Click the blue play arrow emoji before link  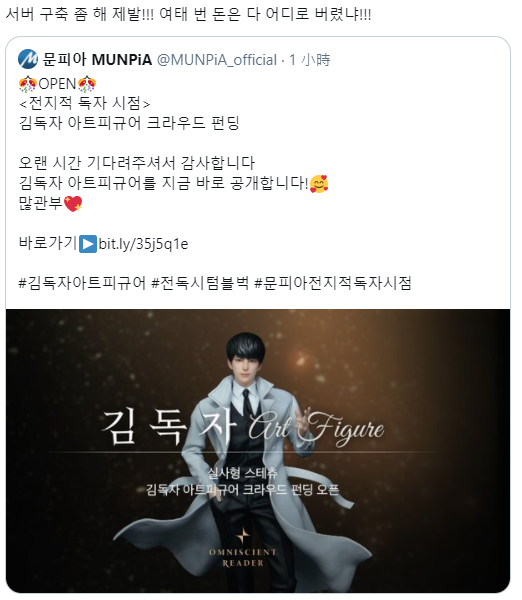(88, 244)
